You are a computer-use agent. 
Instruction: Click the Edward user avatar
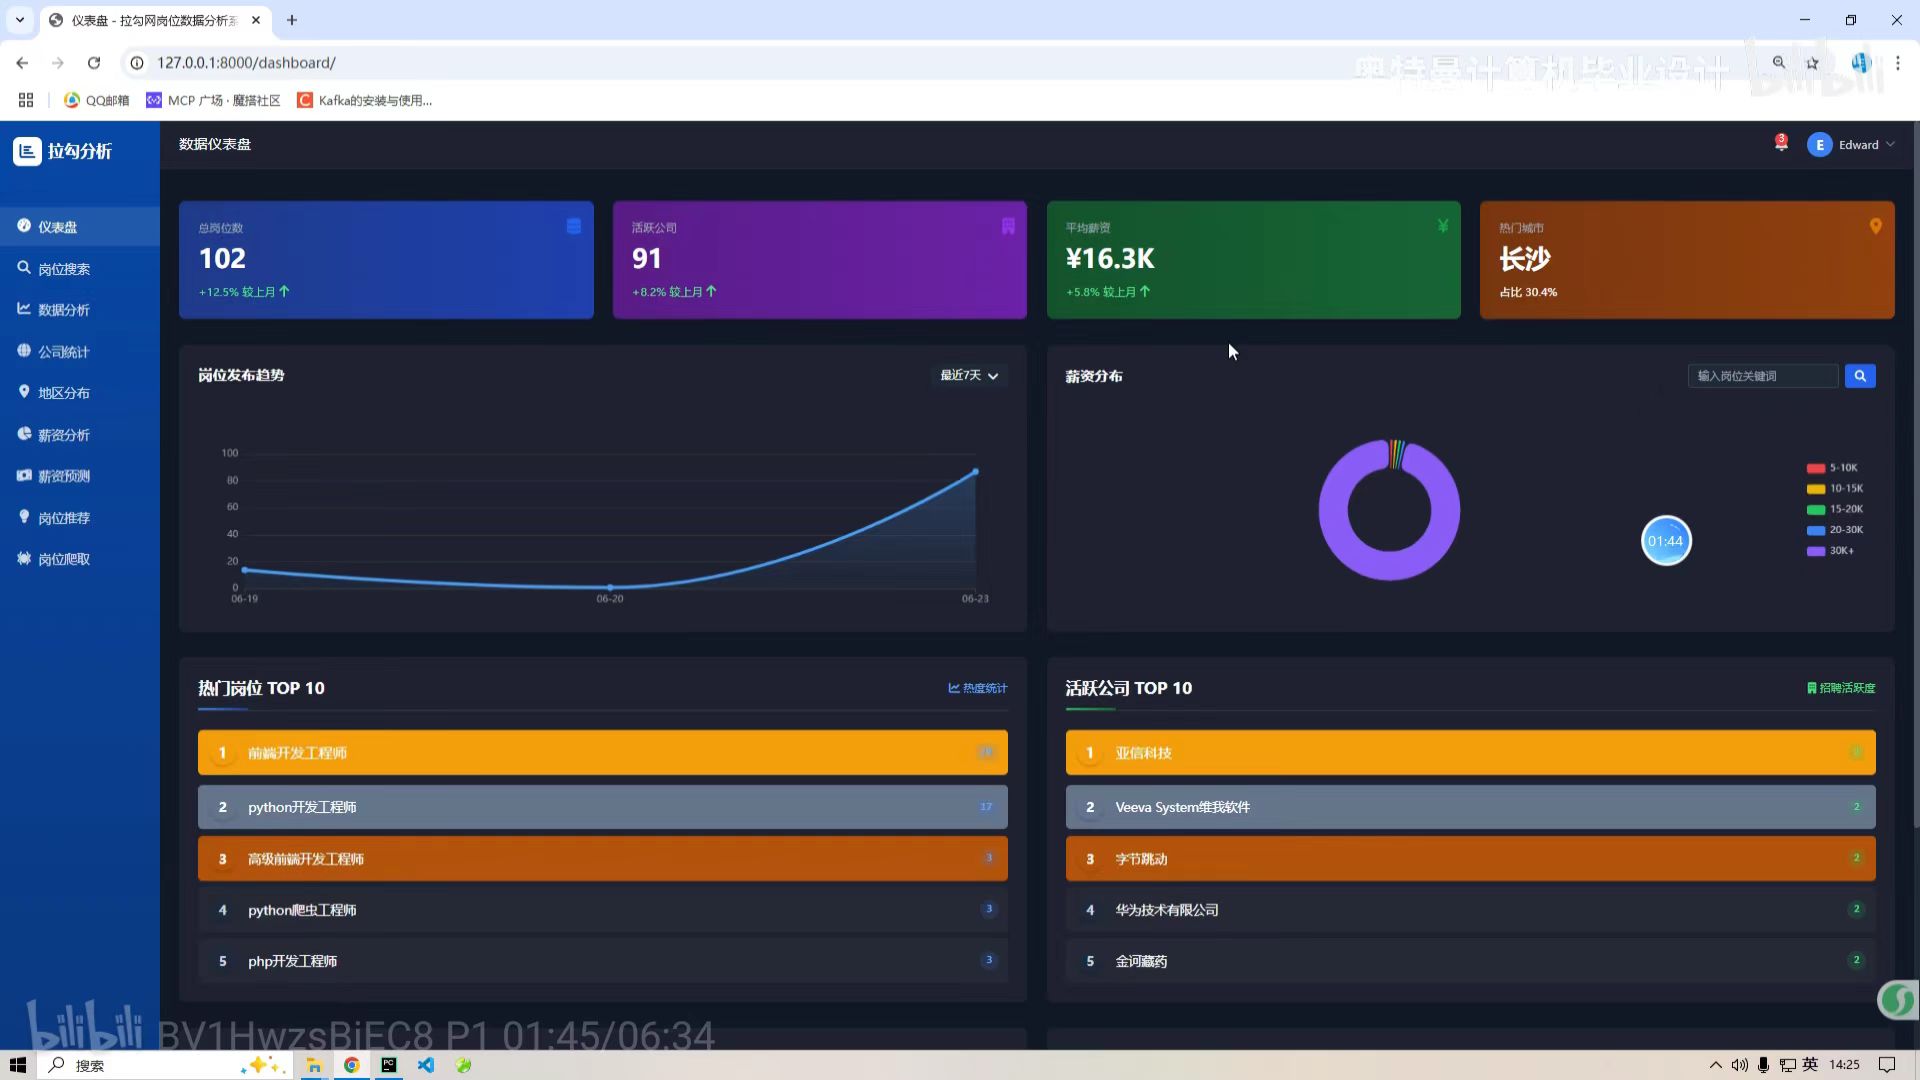[1819, 145]
